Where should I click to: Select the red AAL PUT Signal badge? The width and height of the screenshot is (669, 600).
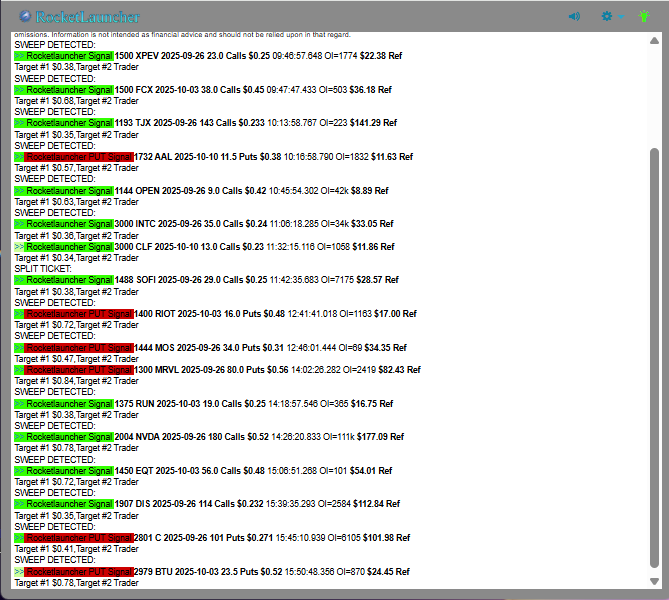coord(78,157)
